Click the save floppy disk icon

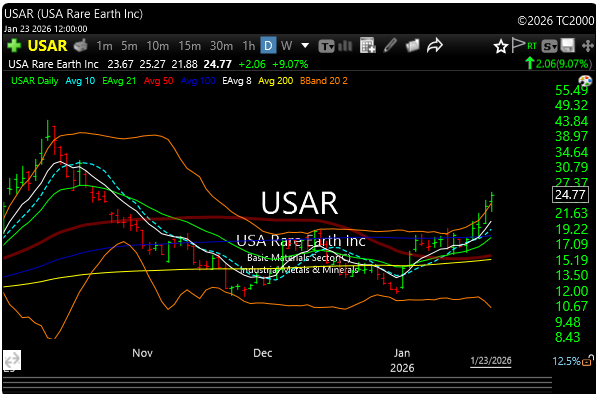(x=568, y=46)
